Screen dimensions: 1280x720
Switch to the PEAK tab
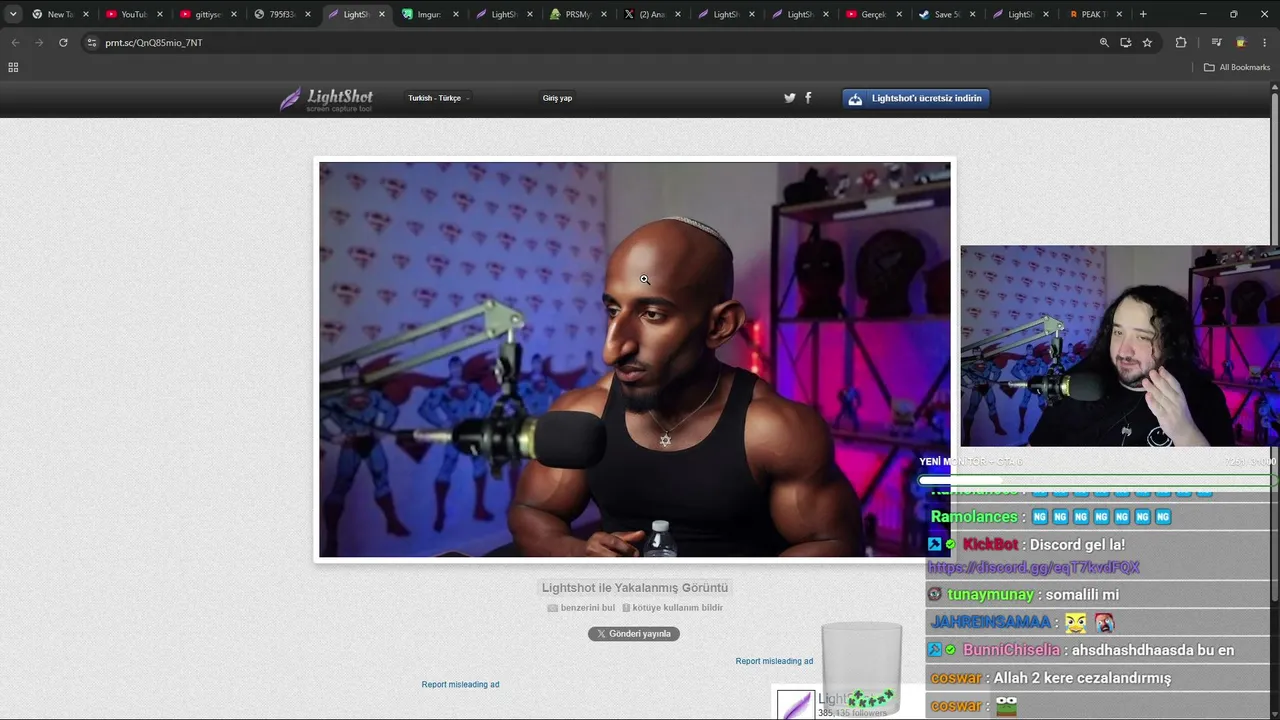(1096, 14)
